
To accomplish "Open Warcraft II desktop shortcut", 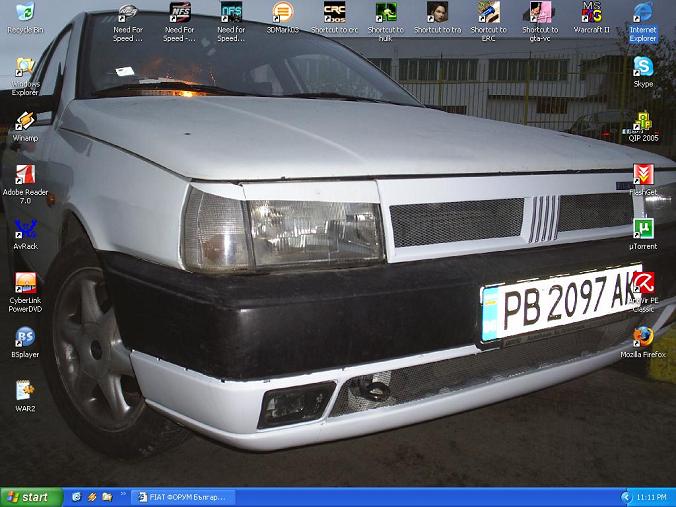I will tap(592, 14).
